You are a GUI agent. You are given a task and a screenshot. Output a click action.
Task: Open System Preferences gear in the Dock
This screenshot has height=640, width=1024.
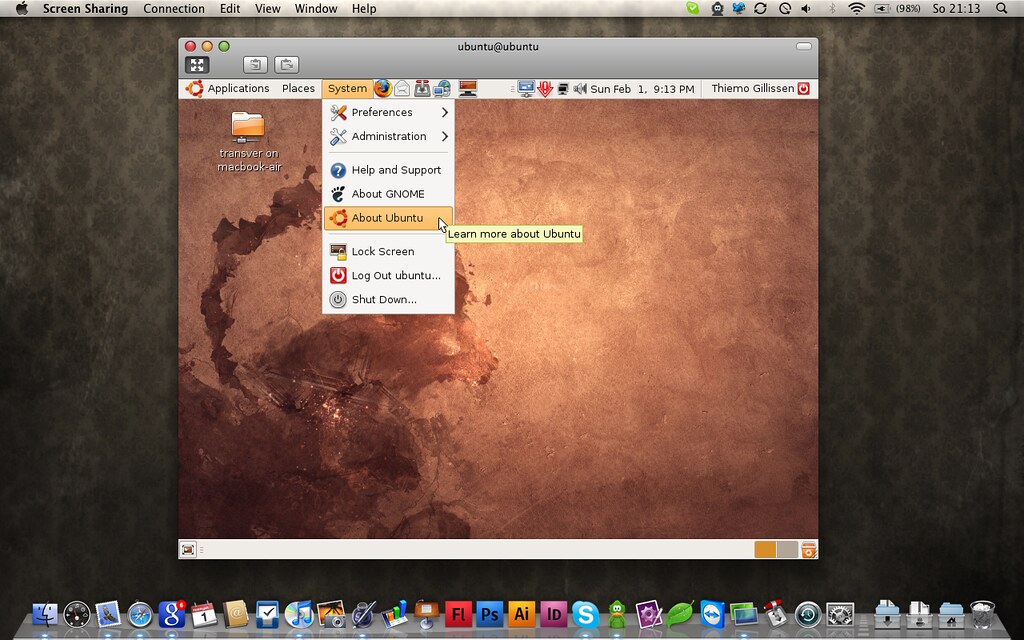click(x=840, y=614)
